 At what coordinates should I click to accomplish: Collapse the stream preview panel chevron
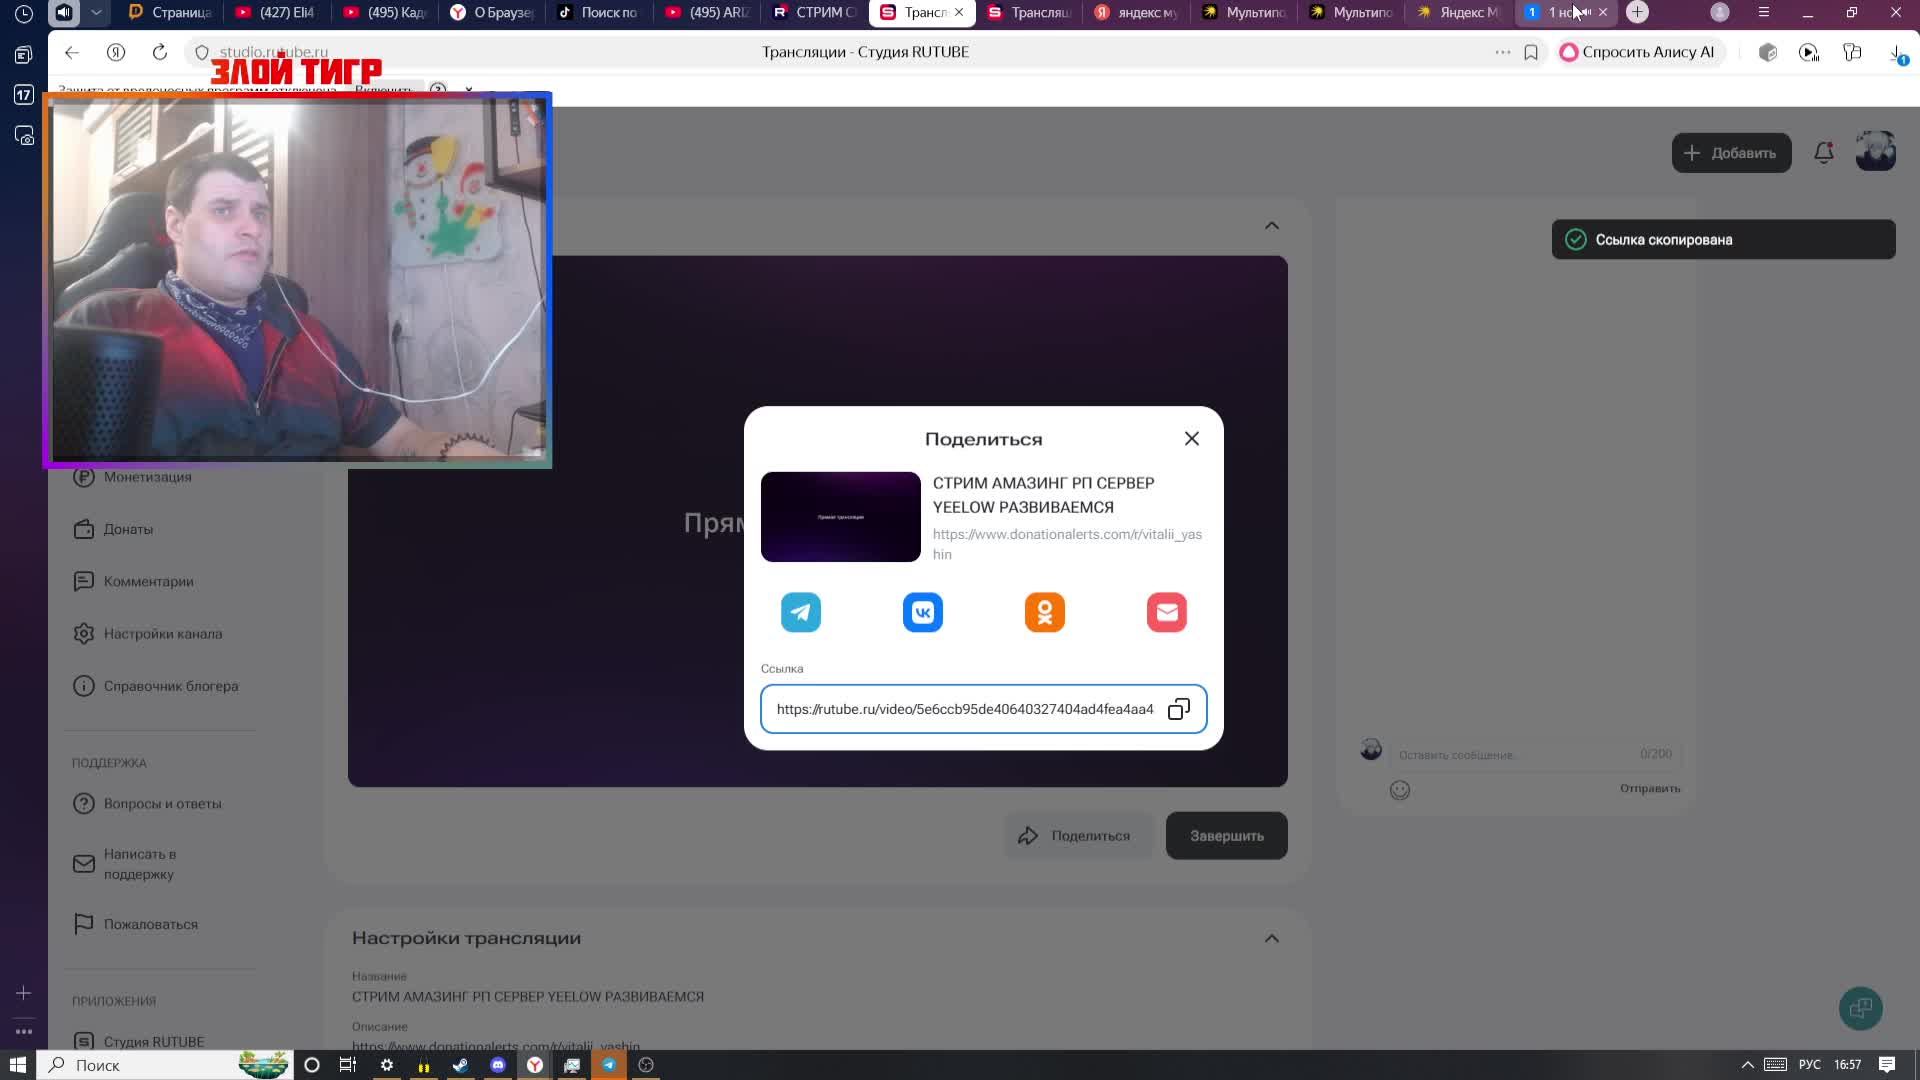click(1272, 226)
